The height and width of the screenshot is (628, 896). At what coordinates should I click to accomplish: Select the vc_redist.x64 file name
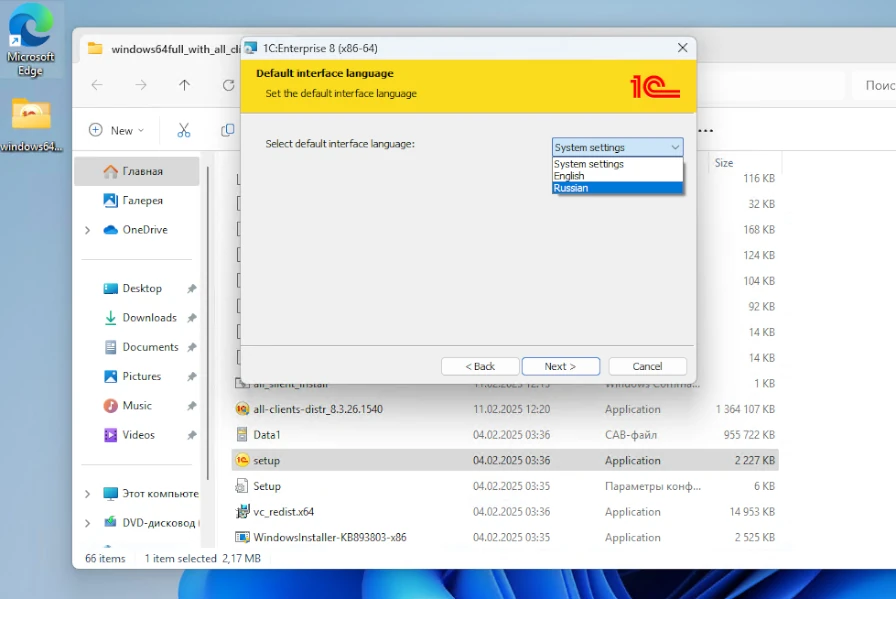pos(284,512)
